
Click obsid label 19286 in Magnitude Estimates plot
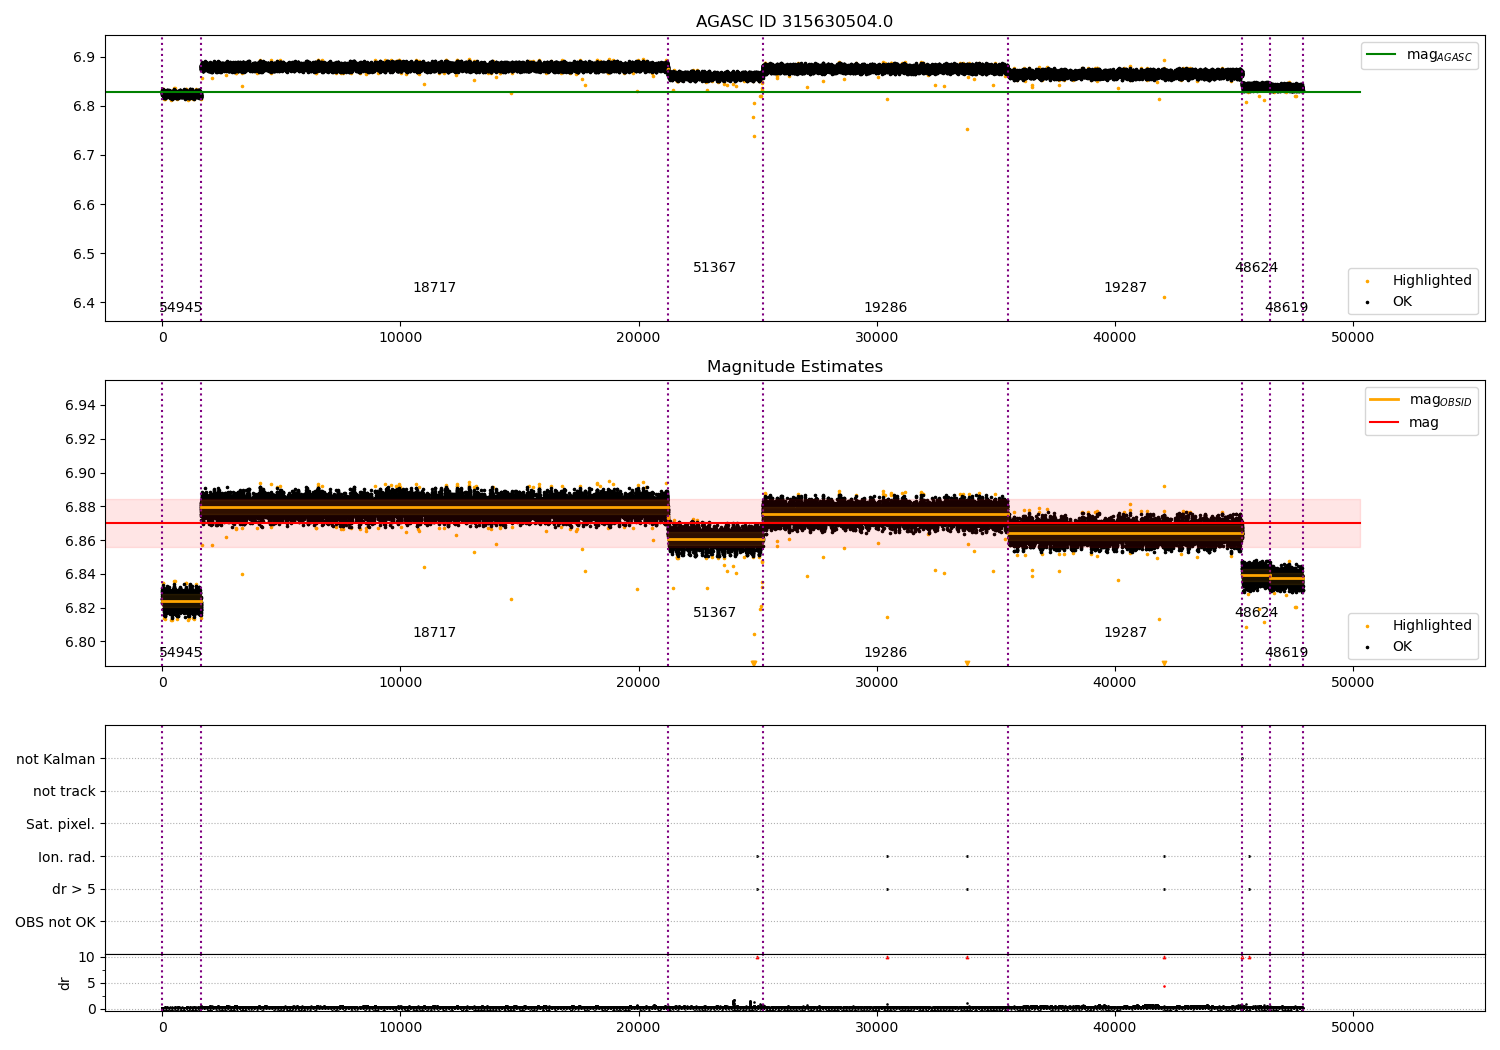point(885,653)
